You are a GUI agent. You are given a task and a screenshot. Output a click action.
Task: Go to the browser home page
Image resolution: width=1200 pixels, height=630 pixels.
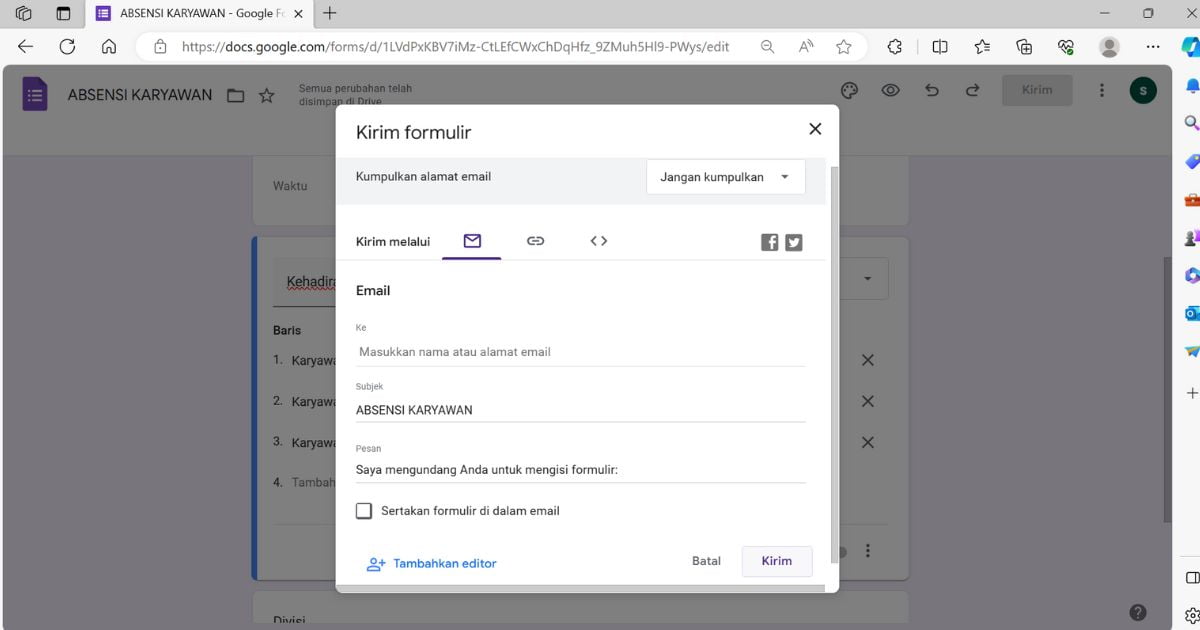coord(109,46)
